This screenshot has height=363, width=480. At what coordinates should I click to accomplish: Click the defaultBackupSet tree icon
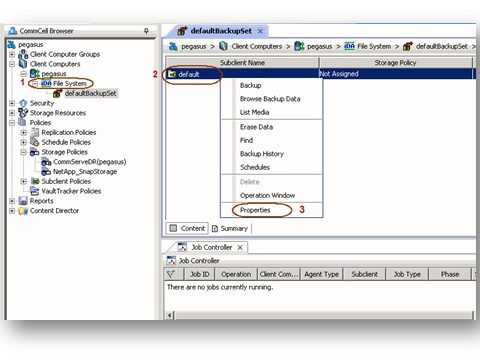[58, 93]
